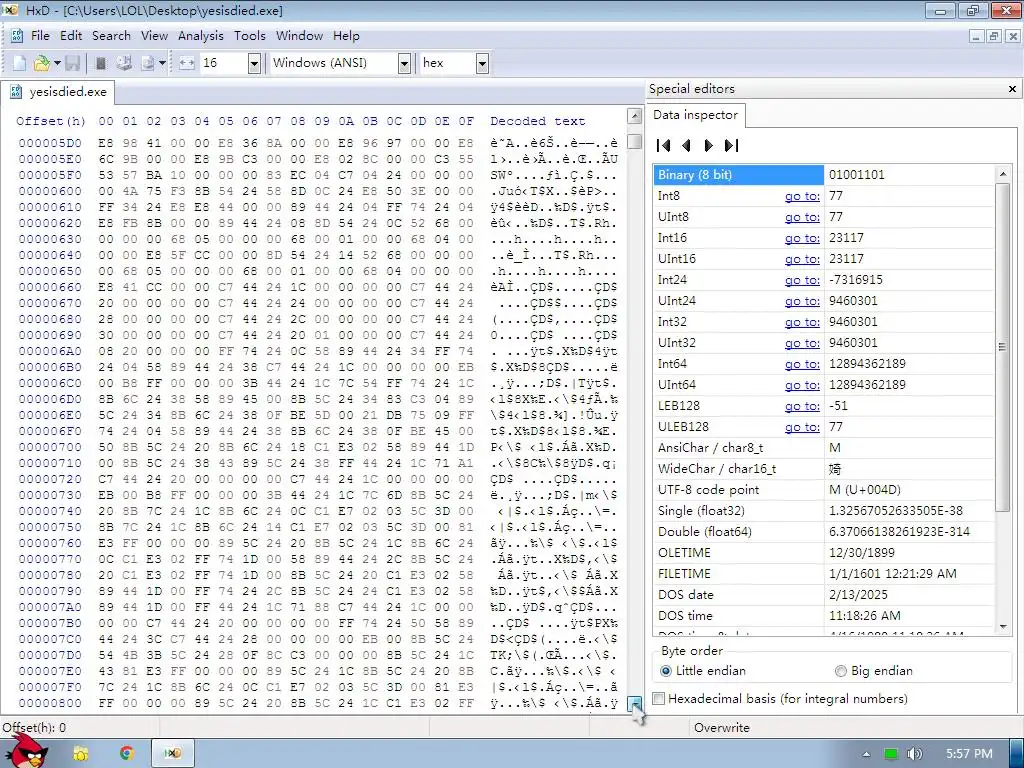Image resolution: width=1024 pixels, height=768 pixels.
Task: Open the Search menu
Action: click(x=111, y=36)
